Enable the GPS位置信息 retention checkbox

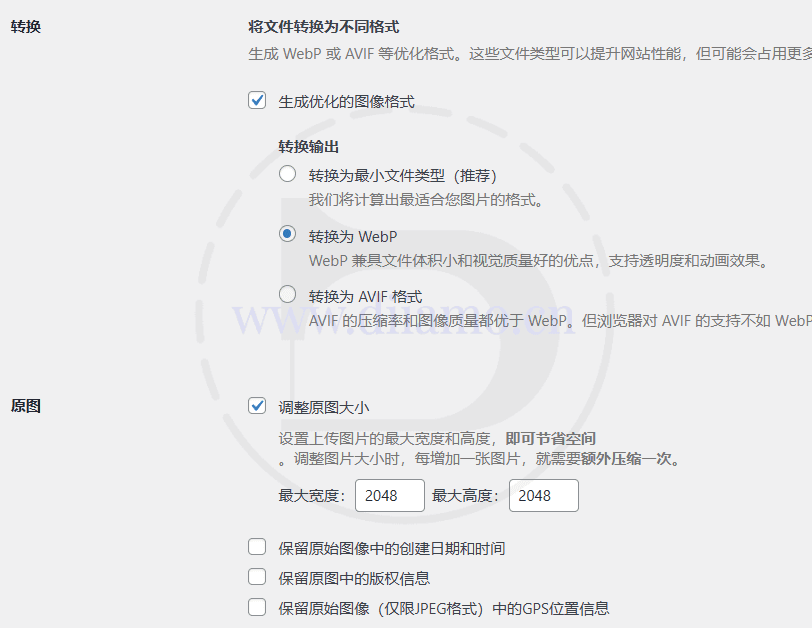point(257,607)
